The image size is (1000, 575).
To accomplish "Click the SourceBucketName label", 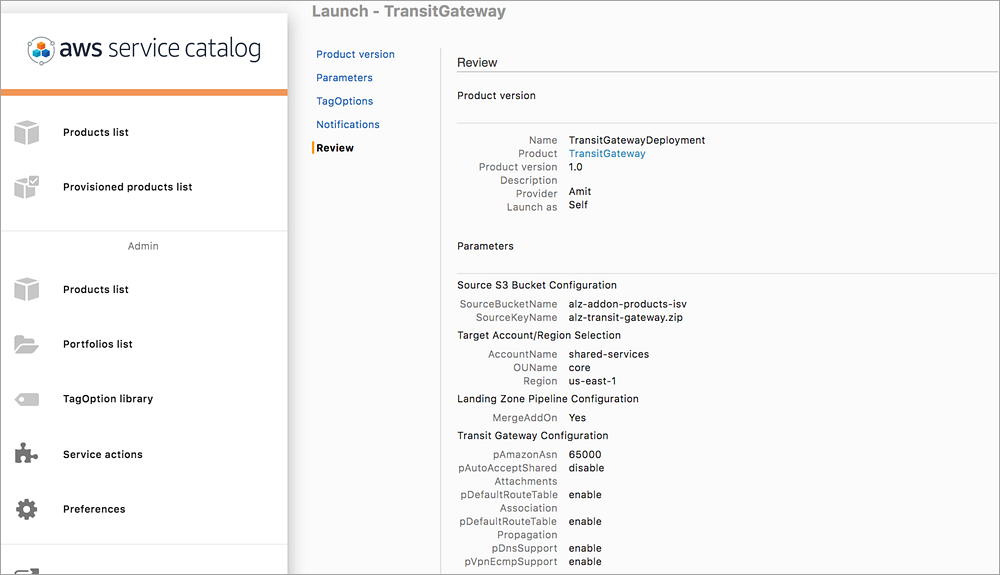I will (508, 304).
